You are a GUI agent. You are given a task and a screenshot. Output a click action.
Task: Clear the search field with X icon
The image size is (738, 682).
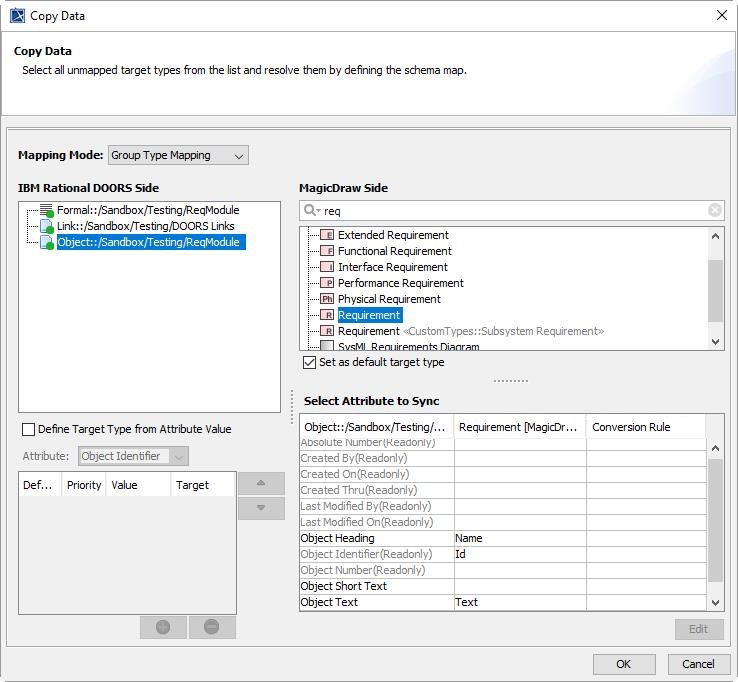pos(715,210)
